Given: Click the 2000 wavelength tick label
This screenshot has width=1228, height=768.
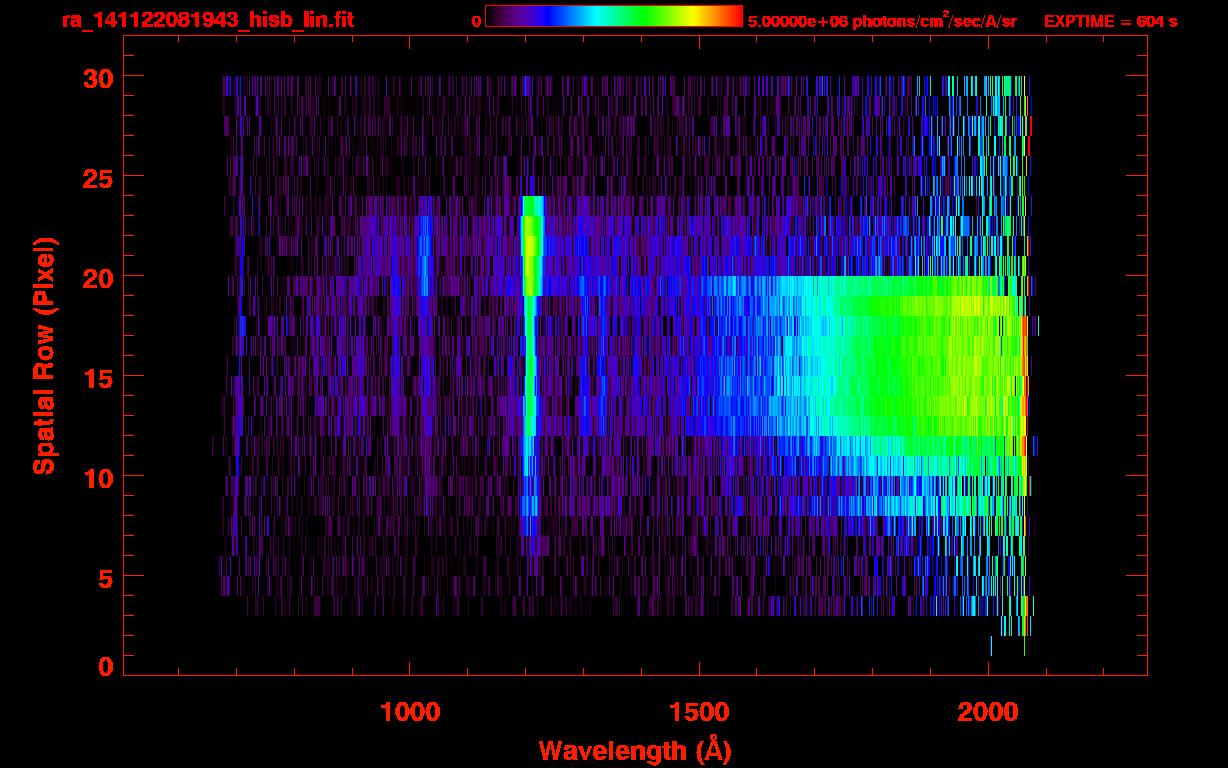Looking at the screenshot, I should (988, 711).
